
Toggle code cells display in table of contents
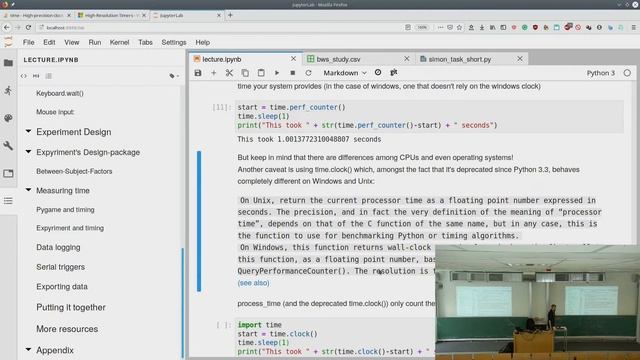click(x=24, y=76)
